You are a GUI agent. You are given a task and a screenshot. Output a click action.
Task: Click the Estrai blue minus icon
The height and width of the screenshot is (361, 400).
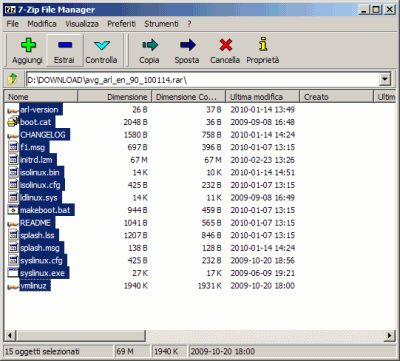pyautogui.click(x=65, y=45)
